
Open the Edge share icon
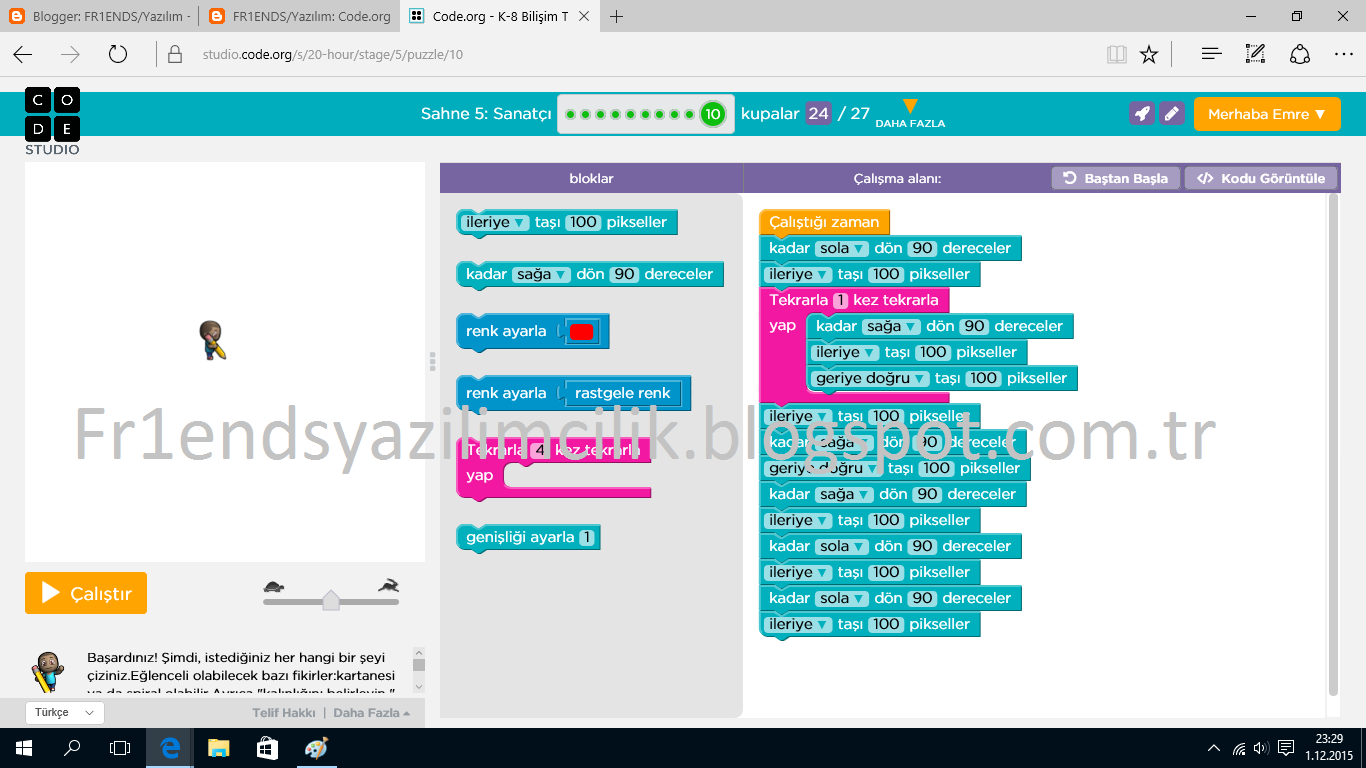point(1300,54)
